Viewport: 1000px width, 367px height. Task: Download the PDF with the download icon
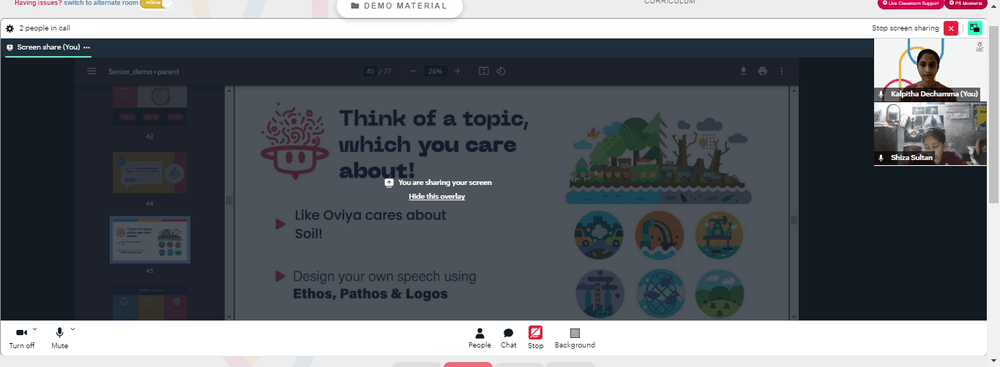click(x=743, y=71)
